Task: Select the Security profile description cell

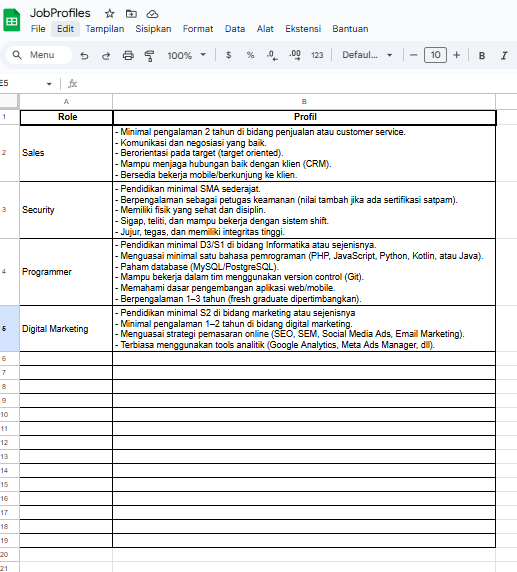Action: [304, 210]
